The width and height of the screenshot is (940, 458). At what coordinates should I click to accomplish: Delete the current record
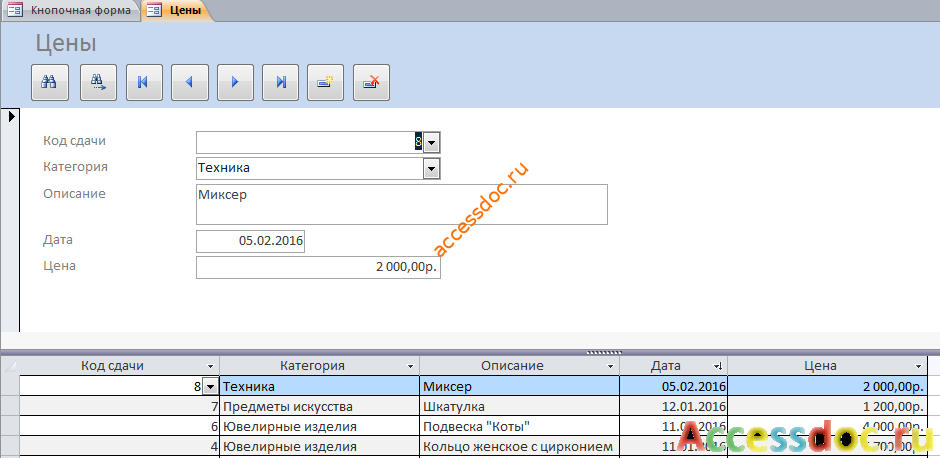click(371, 82)
